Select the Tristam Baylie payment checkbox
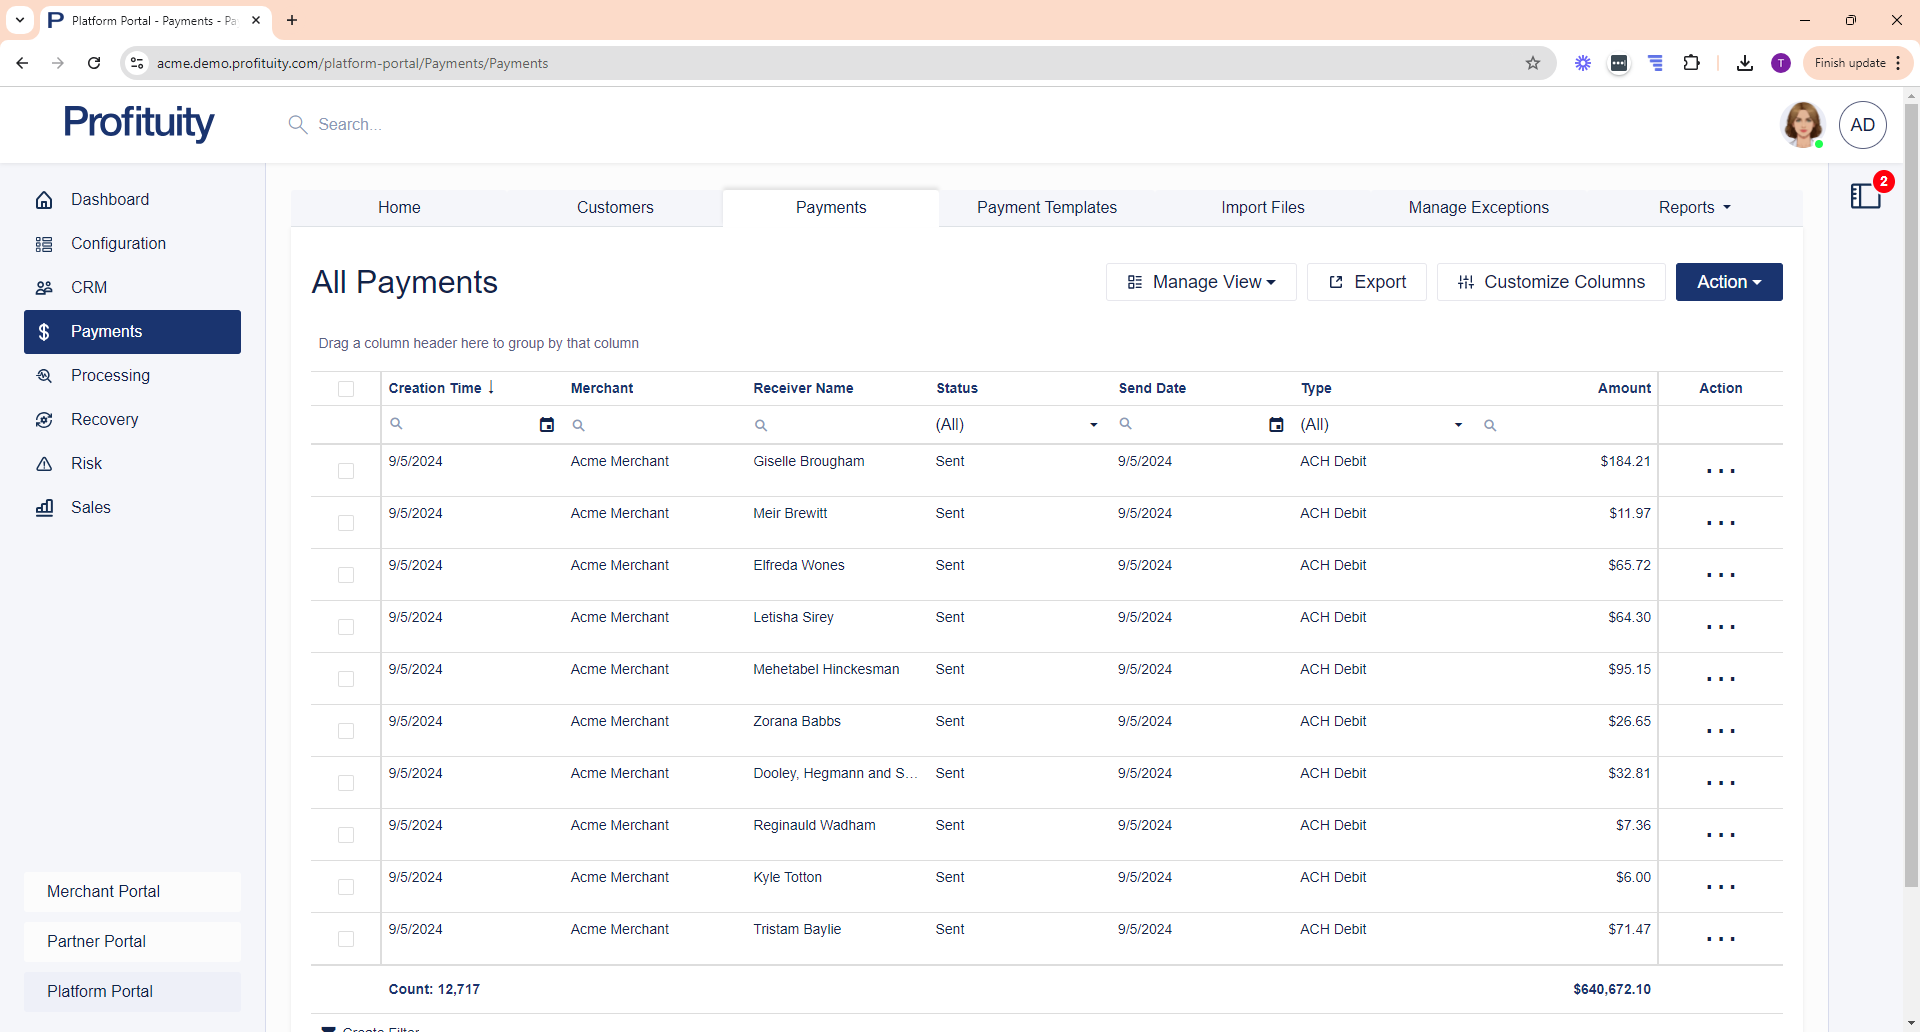The height and width of the screenshot is (1032, 1920). coord(346,939)
